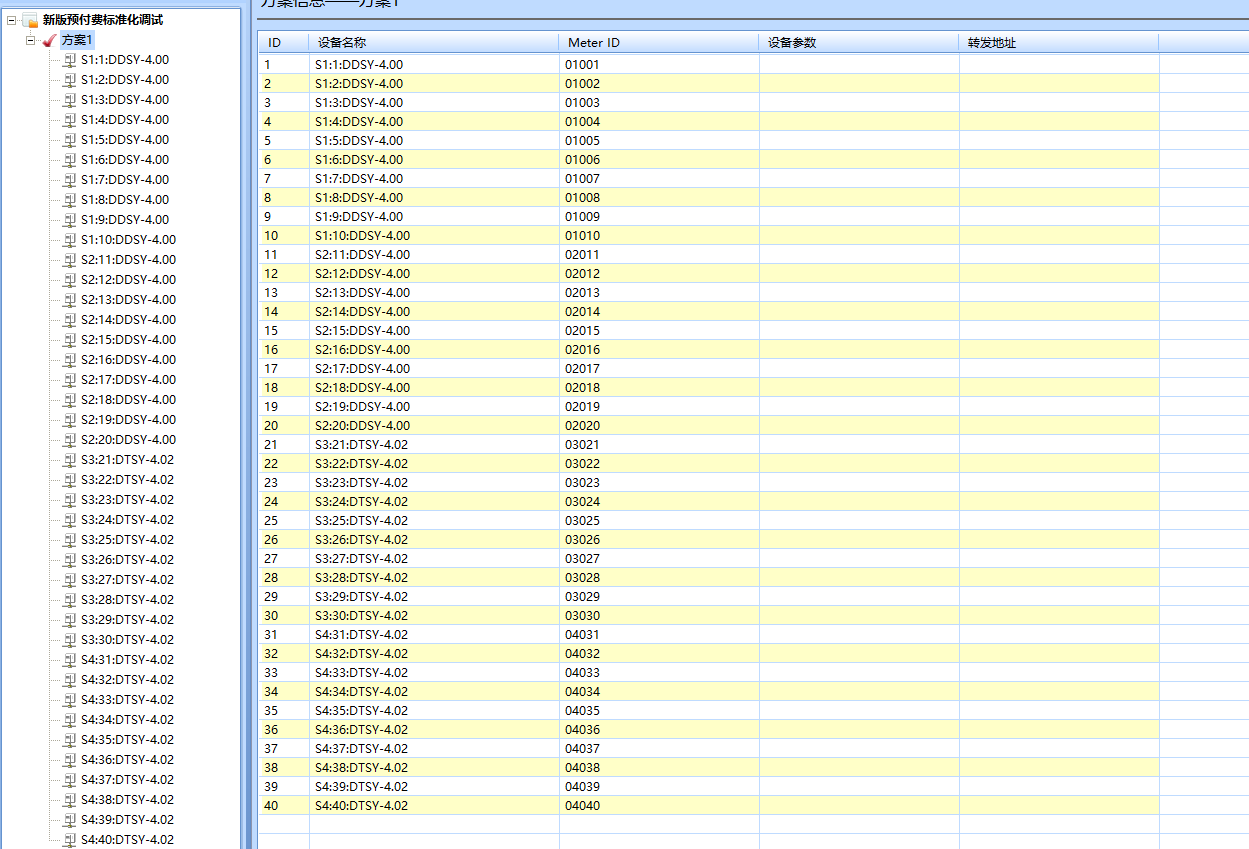Sort table by the ID column header
1249x849 pixels.
(x=283, y=43)
